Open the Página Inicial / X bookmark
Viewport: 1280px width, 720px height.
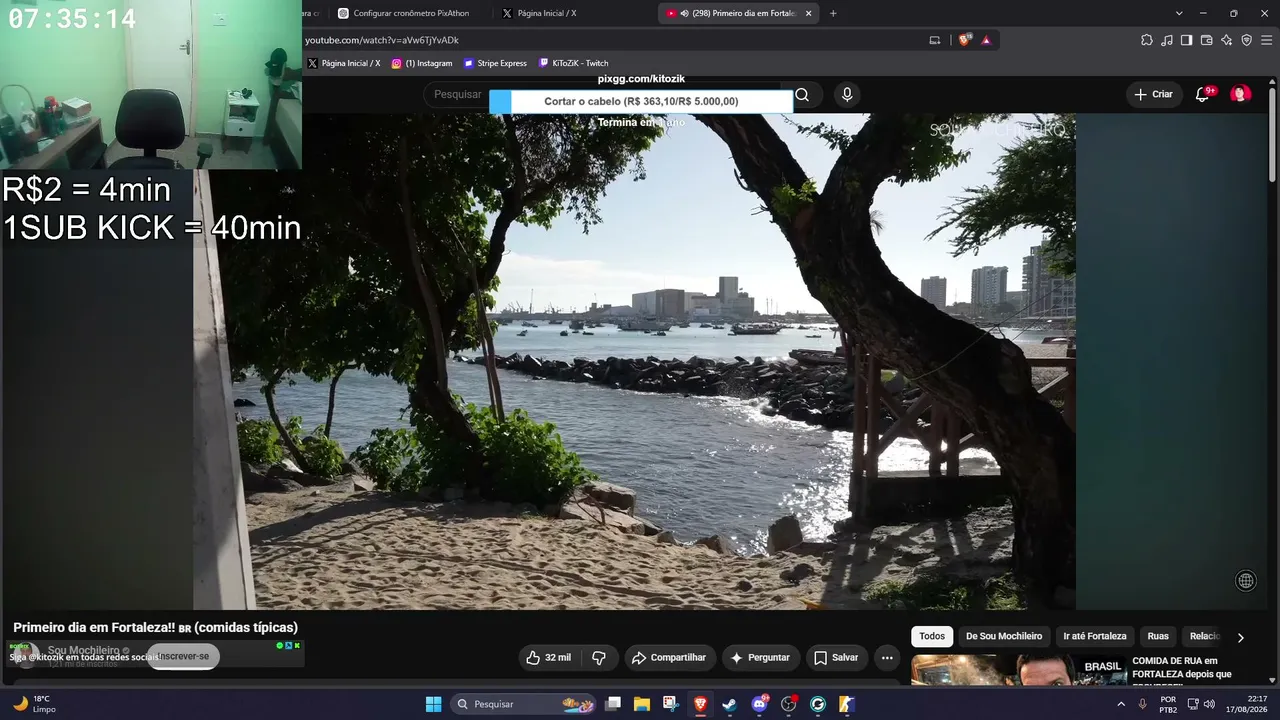pos(344,63)
